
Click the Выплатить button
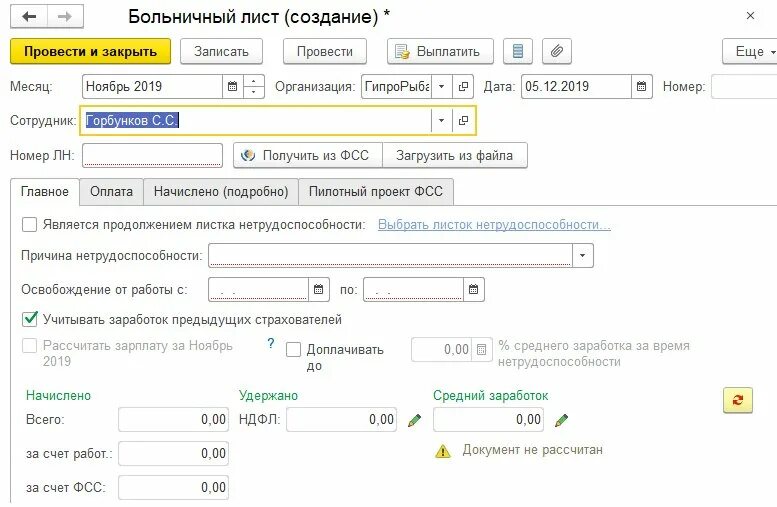click(x=440, y=52)
